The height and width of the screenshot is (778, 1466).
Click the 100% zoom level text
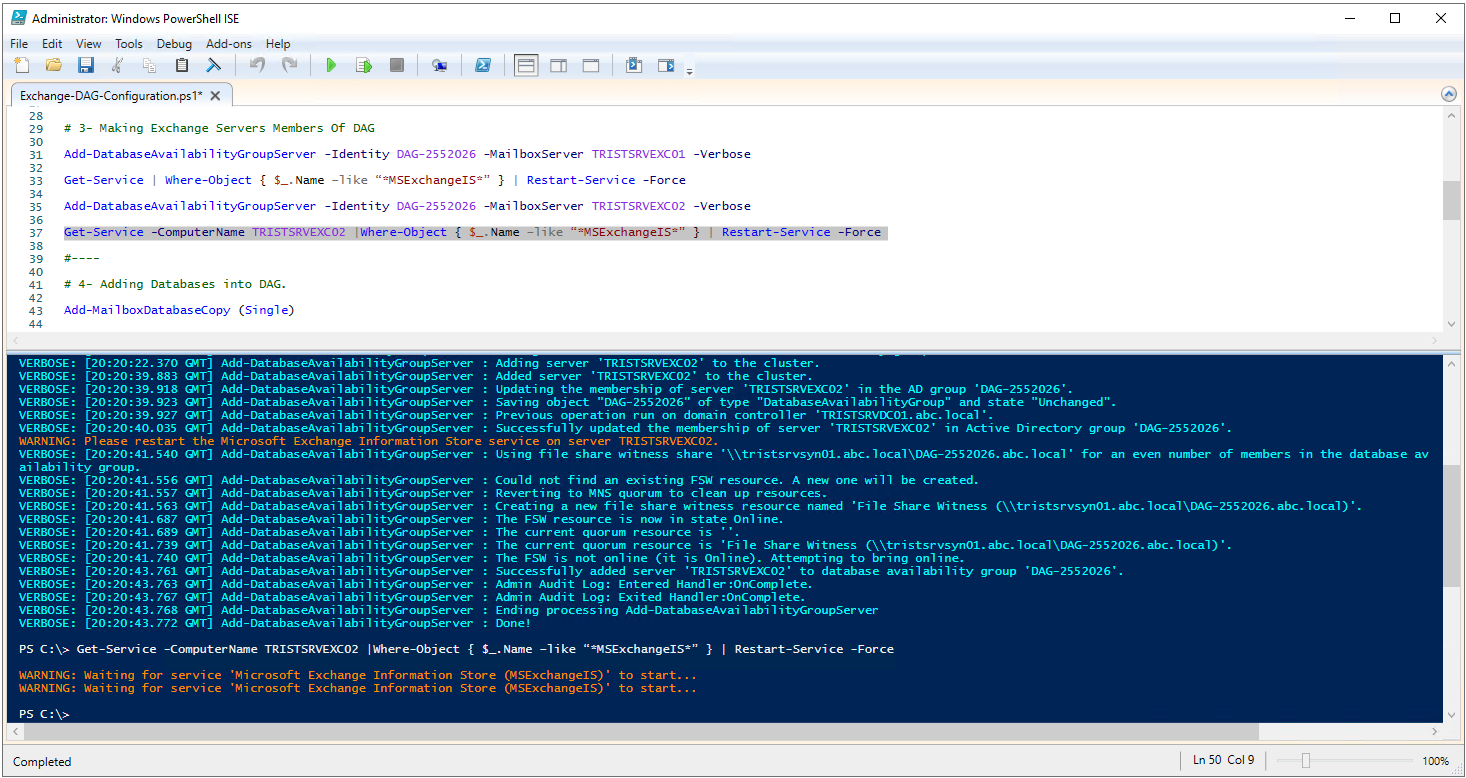pos(1436,761)
